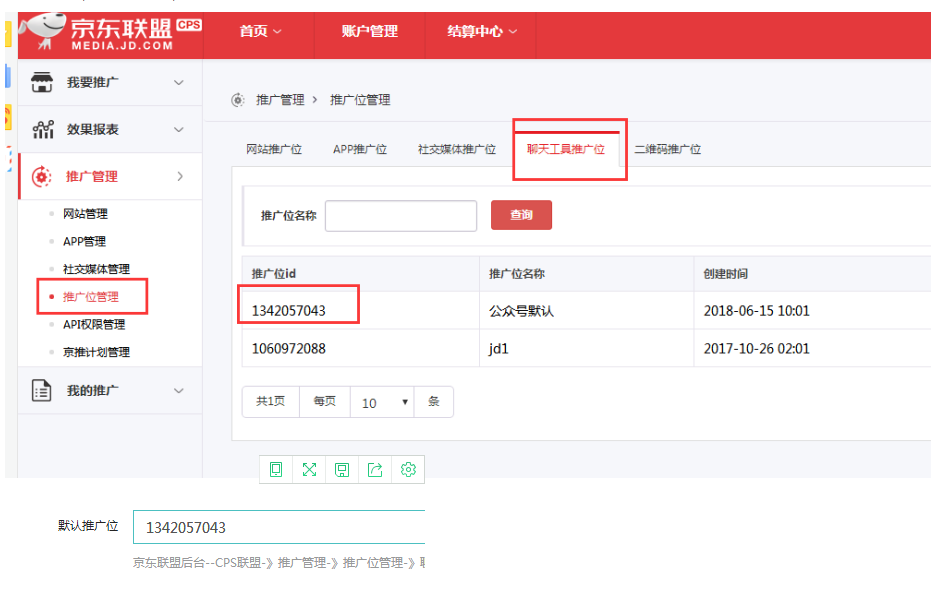The image size is (942, 593).
Task: Click the red 查询 button
Action: (x=521, y=215)
